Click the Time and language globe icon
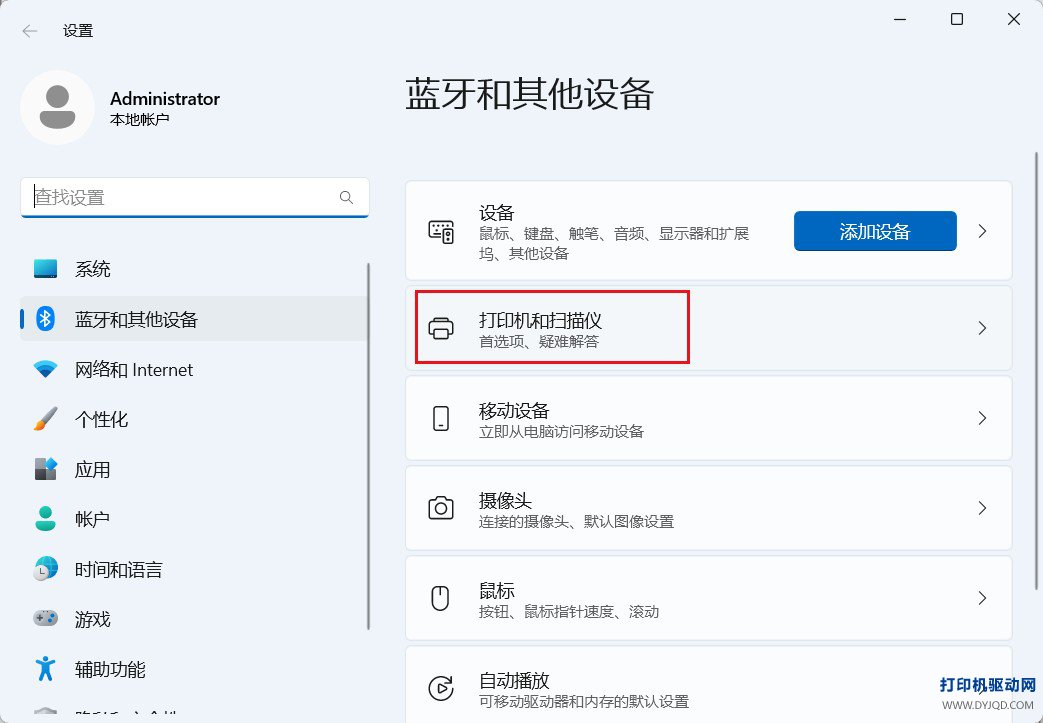Screen dimensions: 1043x723 click(45, 569)
